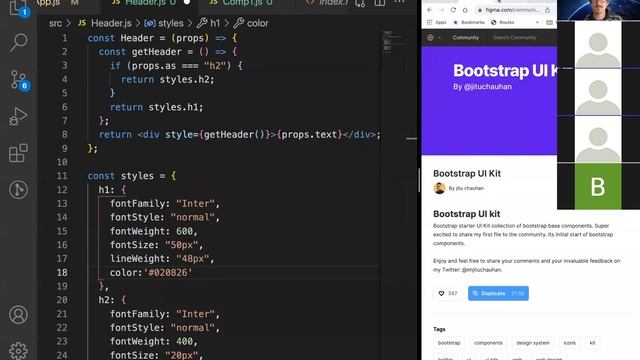This screenshot has height=360, width=640.
Task: Click the share icon in the address bar
Action: [x=547, y=10]
